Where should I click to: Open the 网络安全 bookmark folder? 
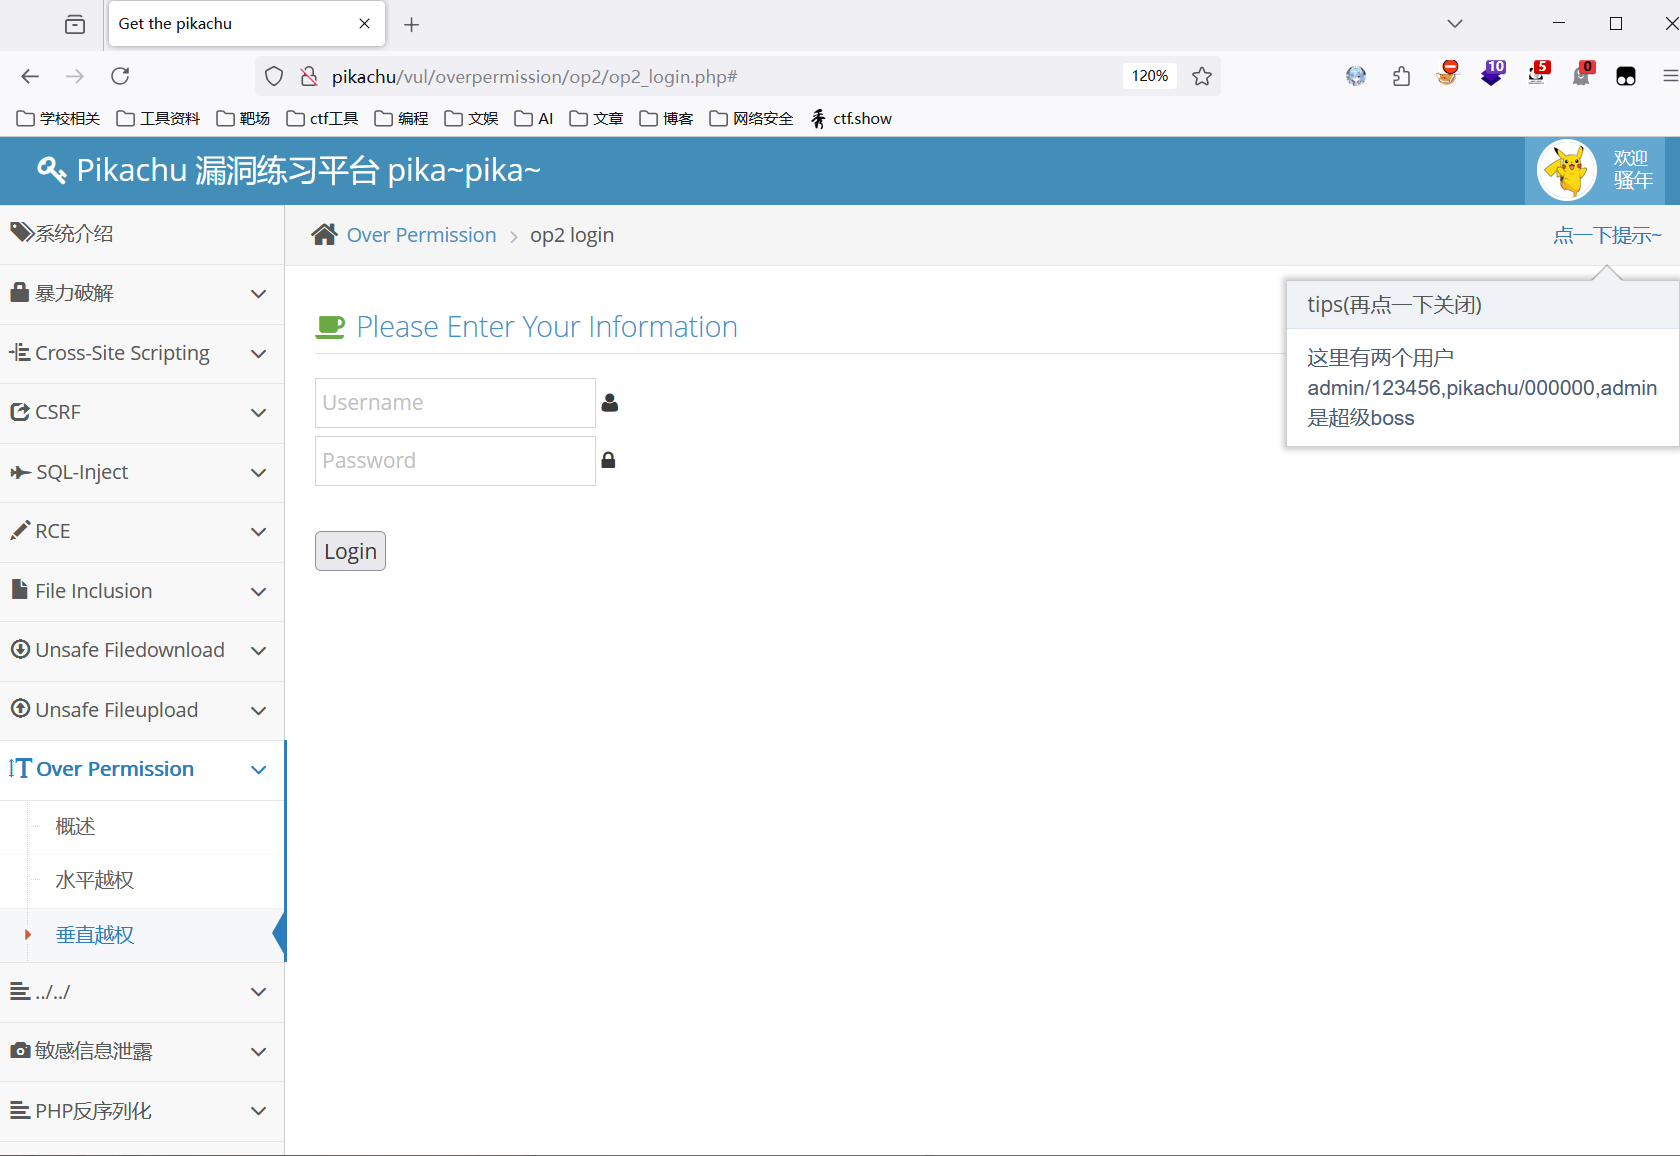coord(751,118)
